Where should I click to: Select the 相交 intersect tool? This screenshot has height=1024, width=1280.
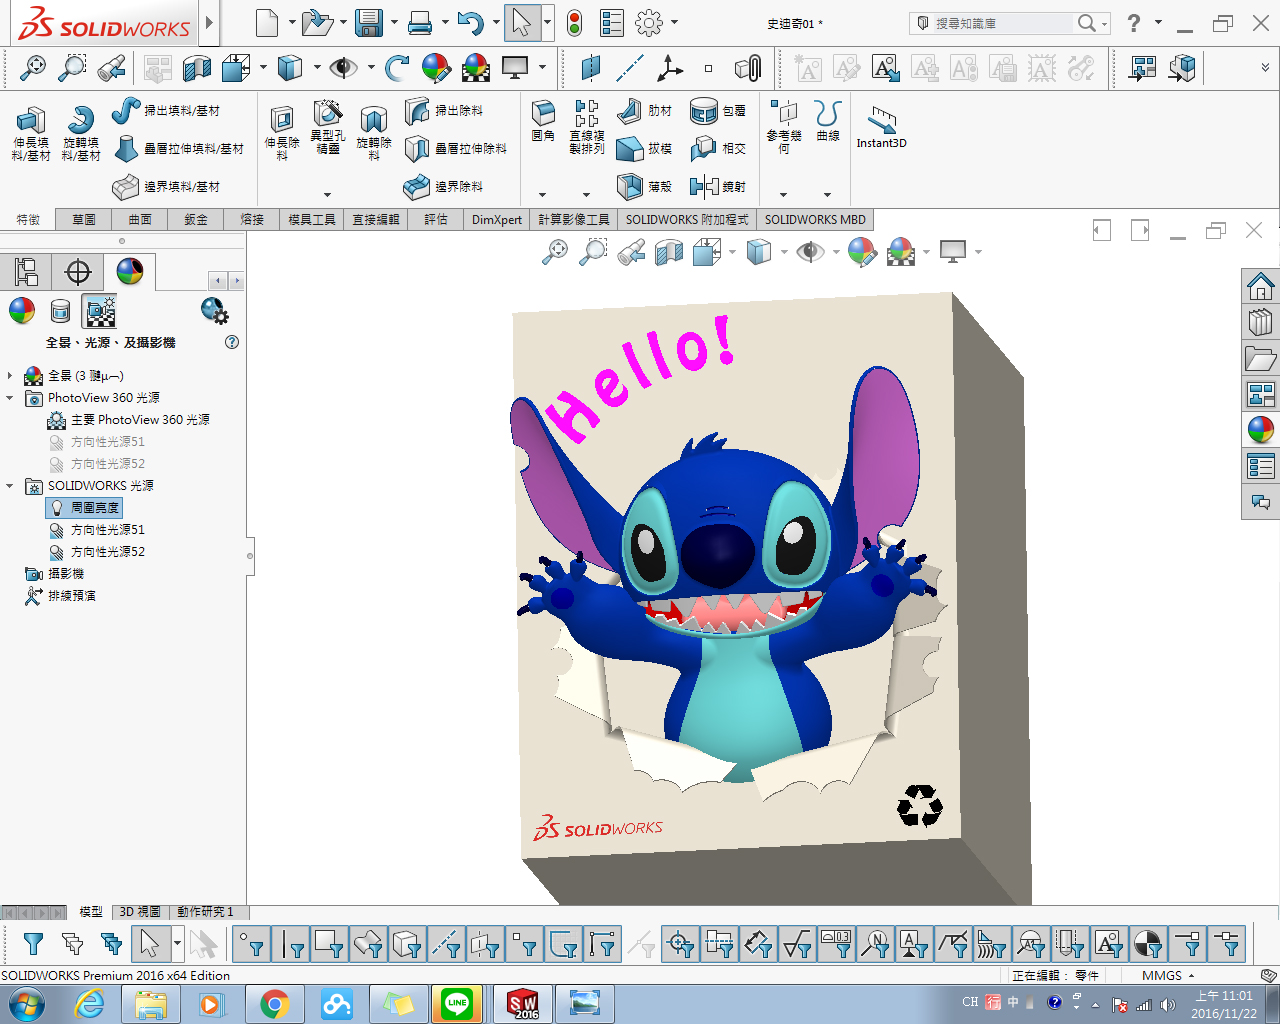[718, 148]
